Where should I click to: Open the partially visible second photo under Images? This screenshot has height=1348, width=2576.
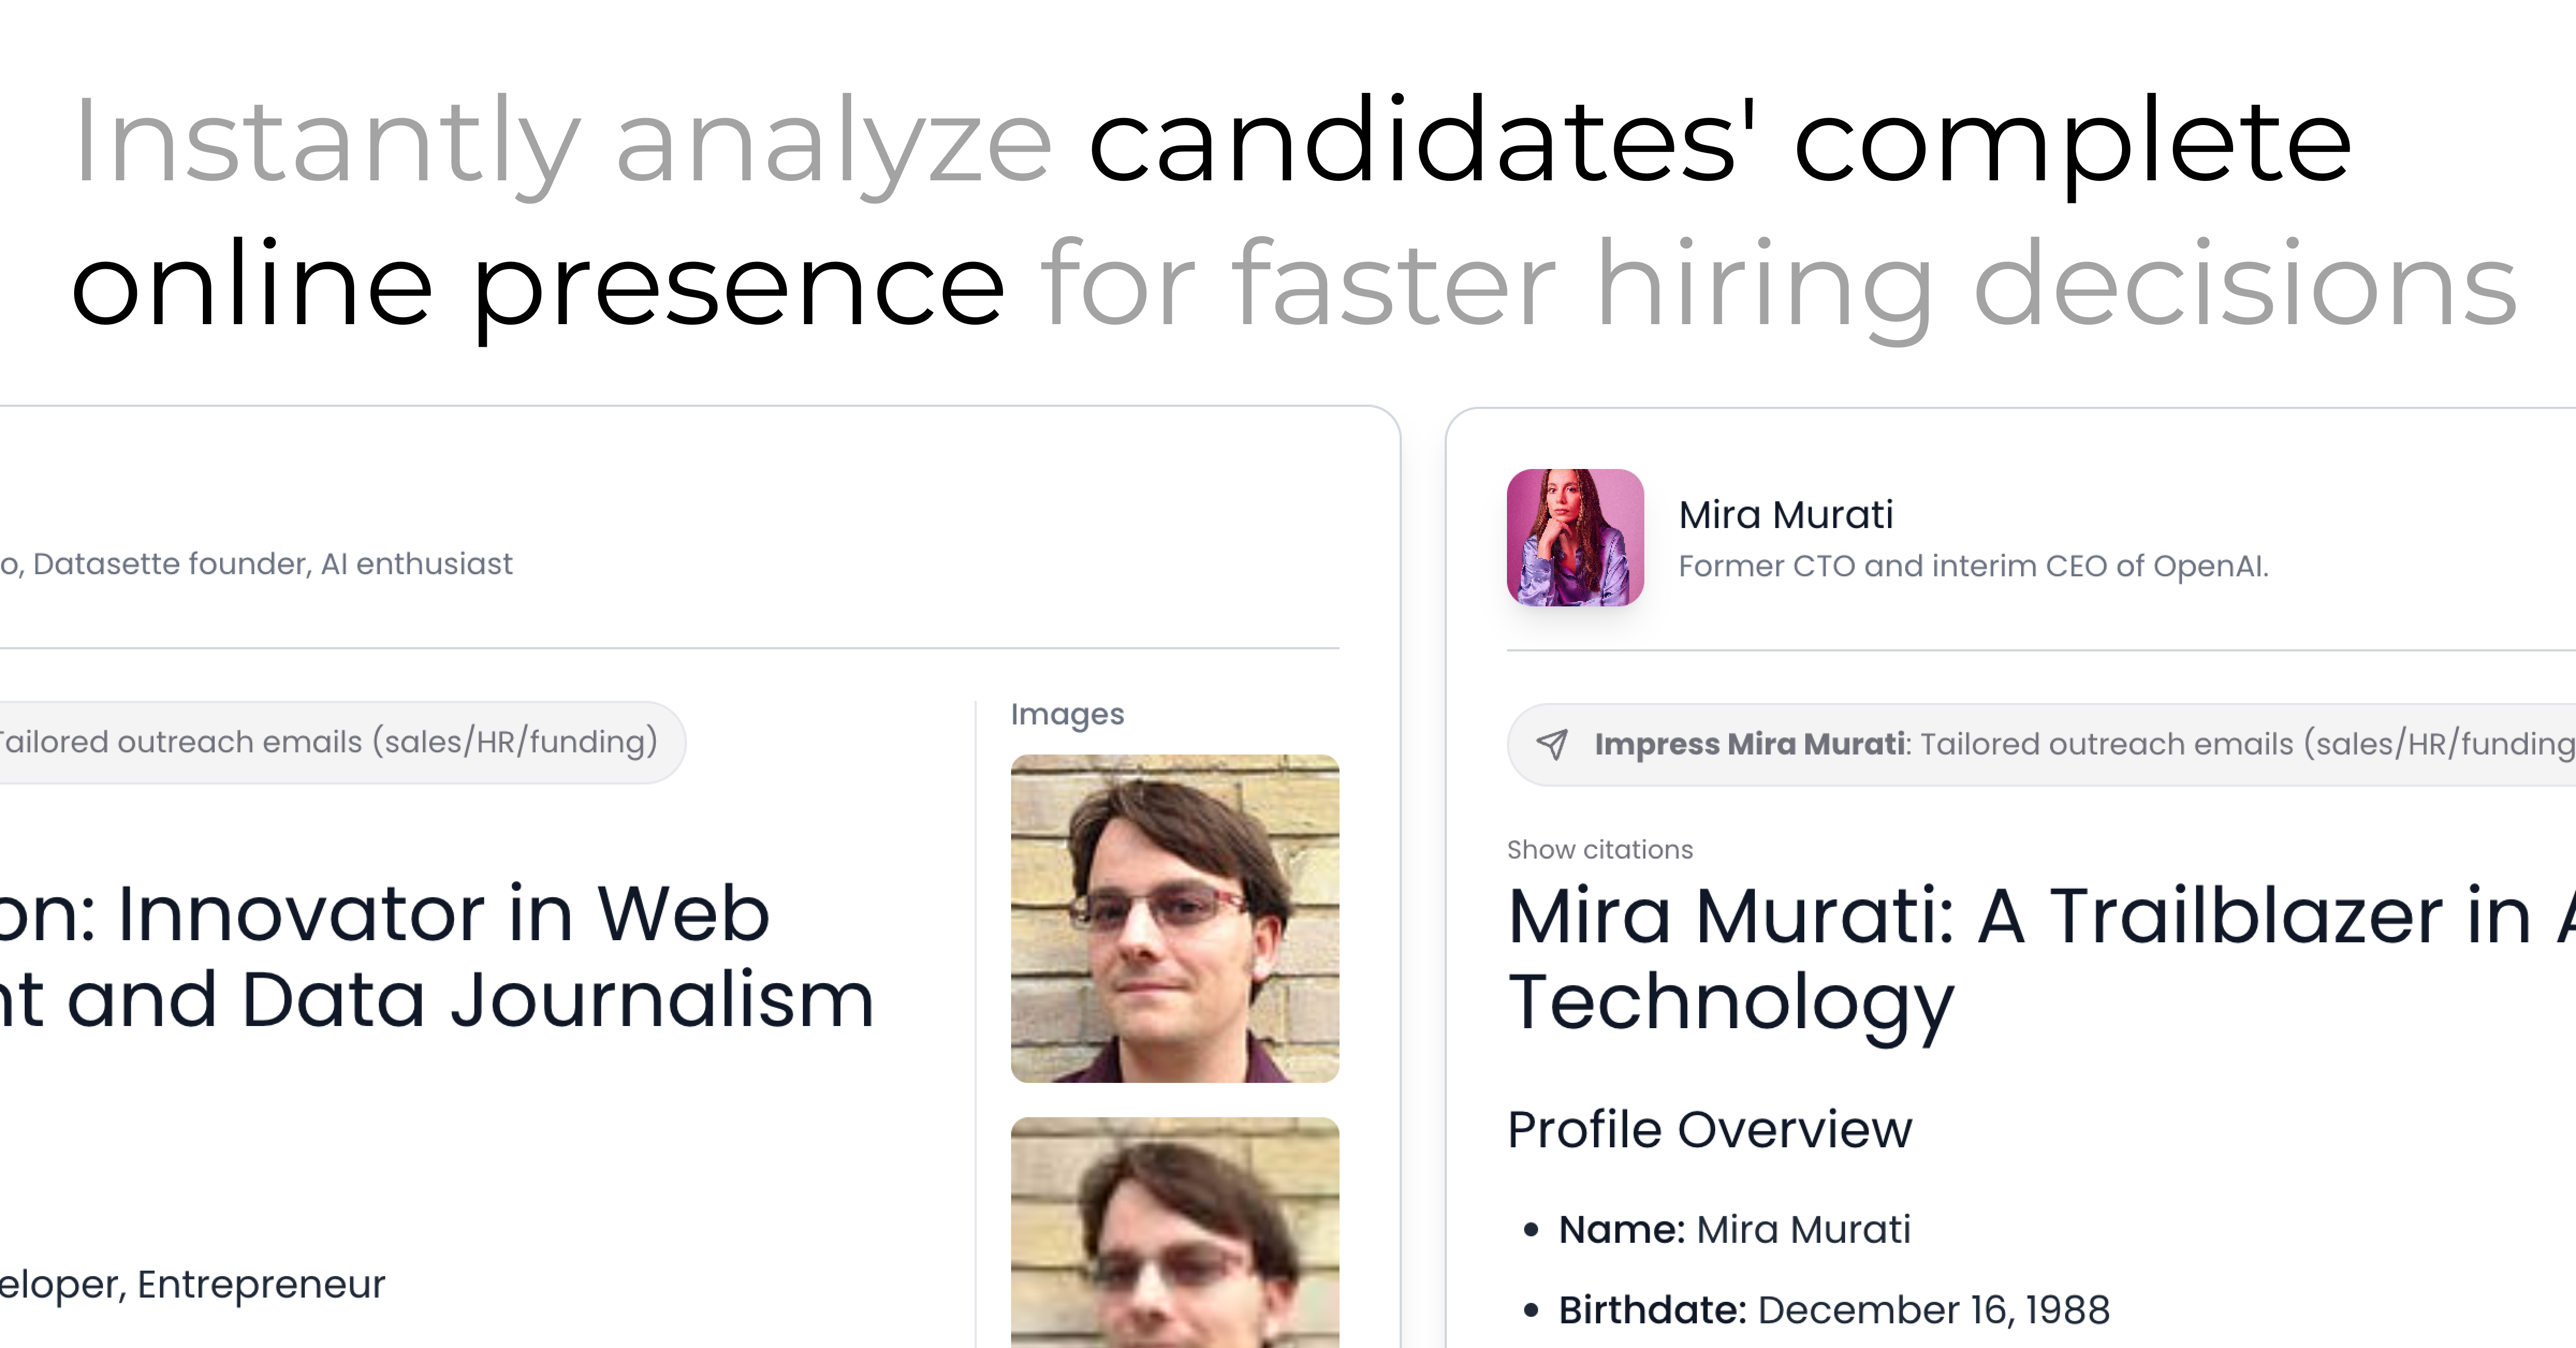click(x=1174, y=1232)
